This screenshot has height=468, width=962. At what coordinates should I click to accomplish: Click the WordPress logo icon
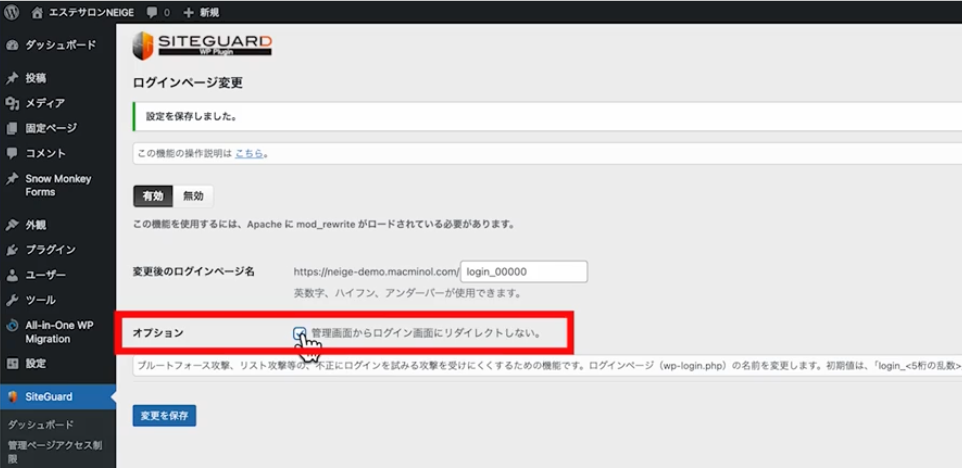tap(12, 12)
